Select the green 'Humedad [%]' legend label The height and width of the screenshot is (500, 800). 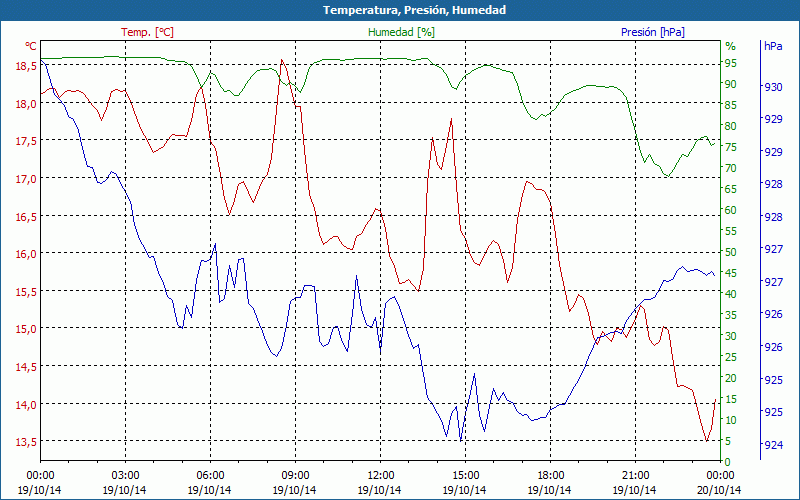[x=401, y=32]
